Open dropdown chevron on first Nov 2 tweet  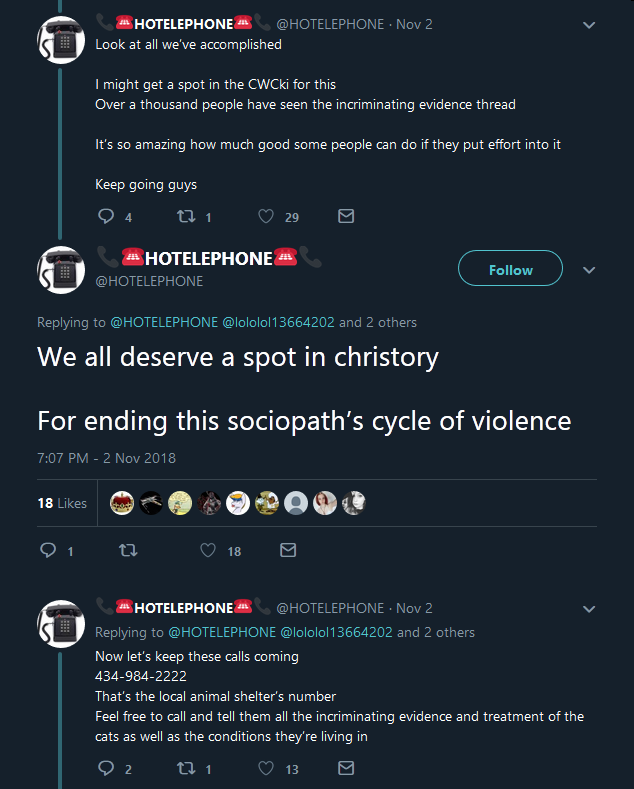click(589, 25)
